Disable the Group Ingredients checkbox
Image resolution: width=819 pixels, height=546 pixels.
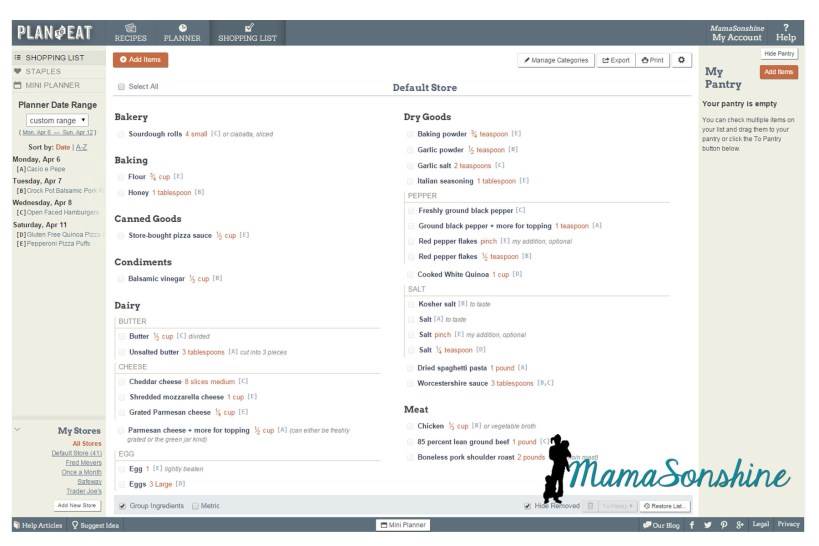[x=123, y=506]
